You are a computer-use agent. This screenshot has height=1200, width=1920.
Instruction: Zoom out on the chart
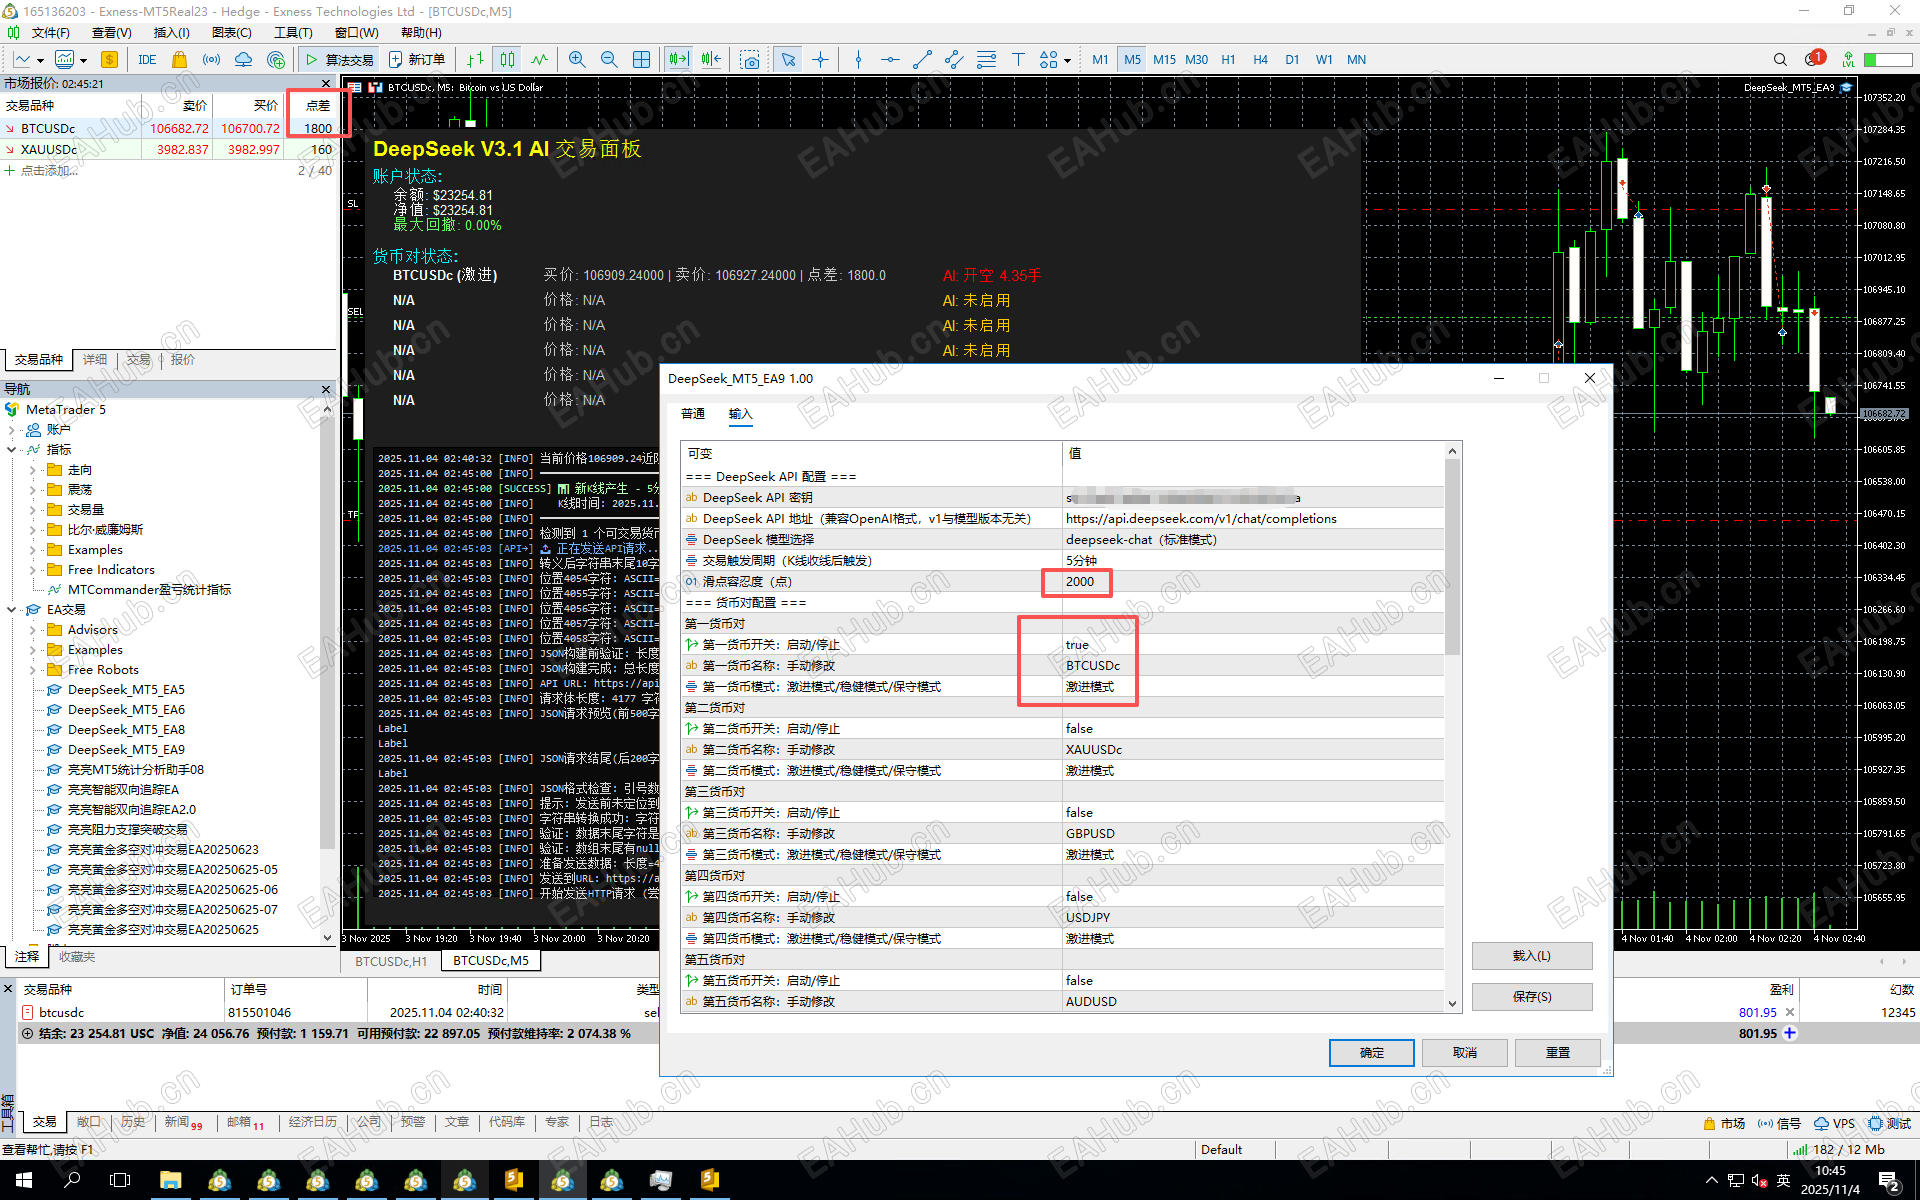click(609, 60)
